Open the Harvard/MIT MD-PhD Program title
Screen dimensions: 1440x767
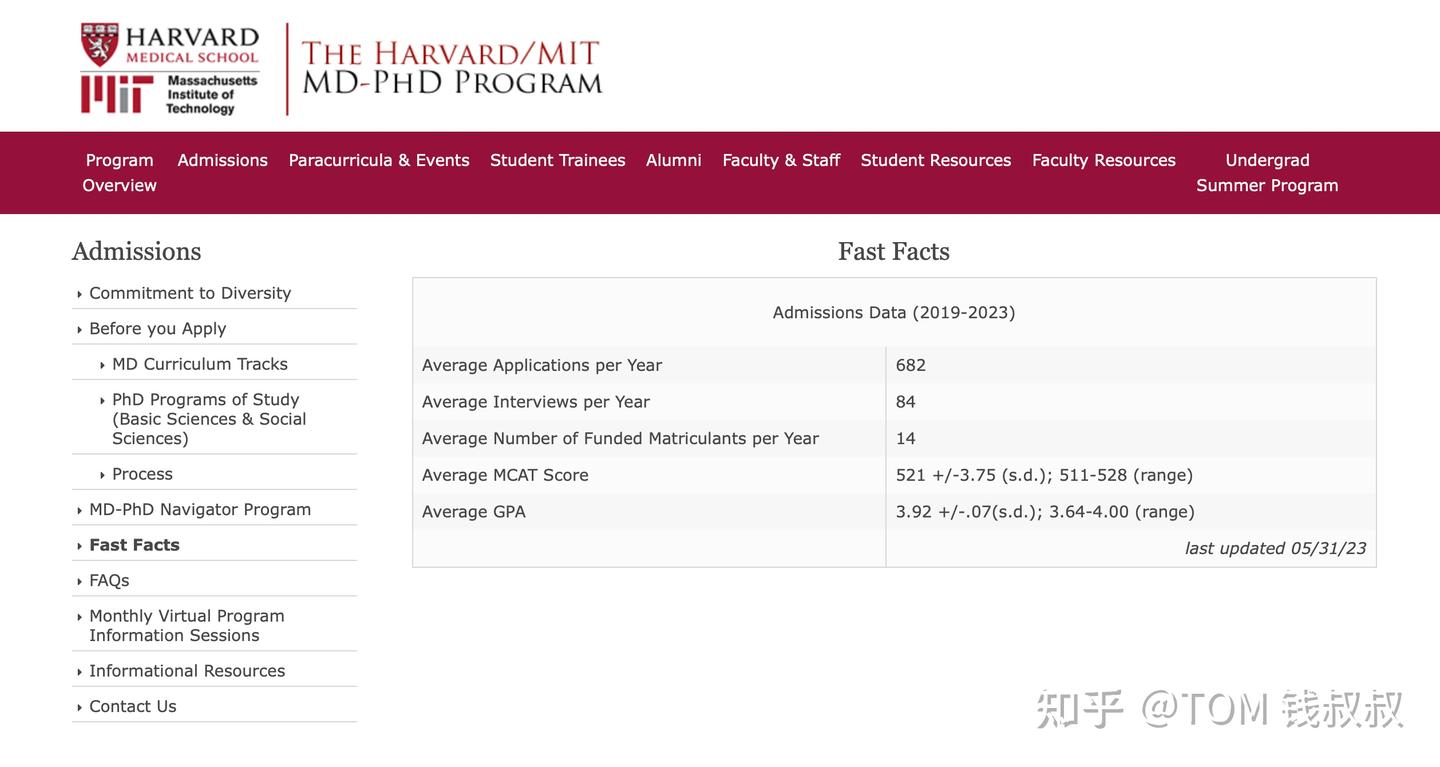(x=452, y=68)
